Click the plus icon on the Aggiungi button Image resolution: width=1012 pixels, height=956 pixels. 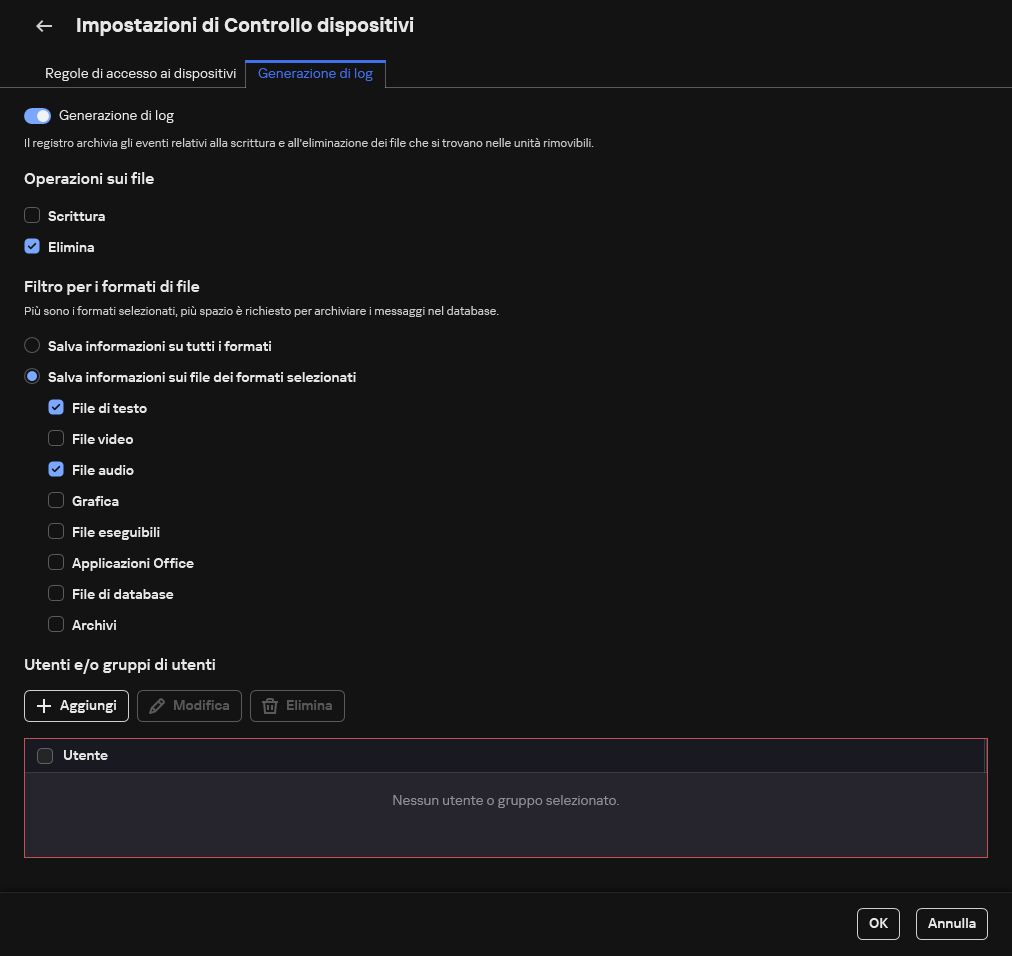tap(44, 706)
